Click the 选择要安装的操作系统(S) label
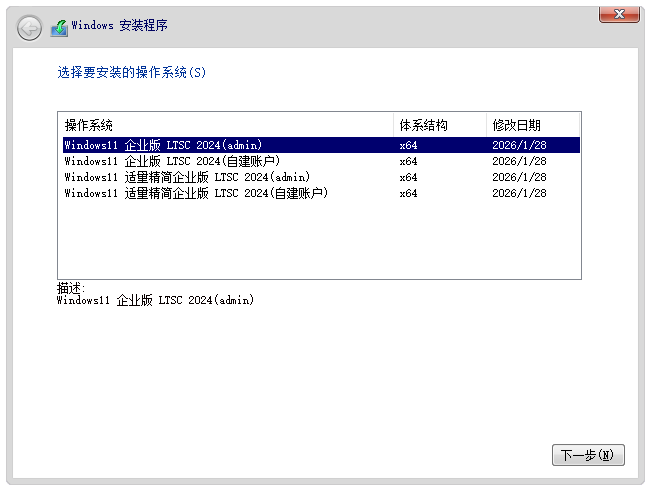The image size is (651, 494). [132, 73]
